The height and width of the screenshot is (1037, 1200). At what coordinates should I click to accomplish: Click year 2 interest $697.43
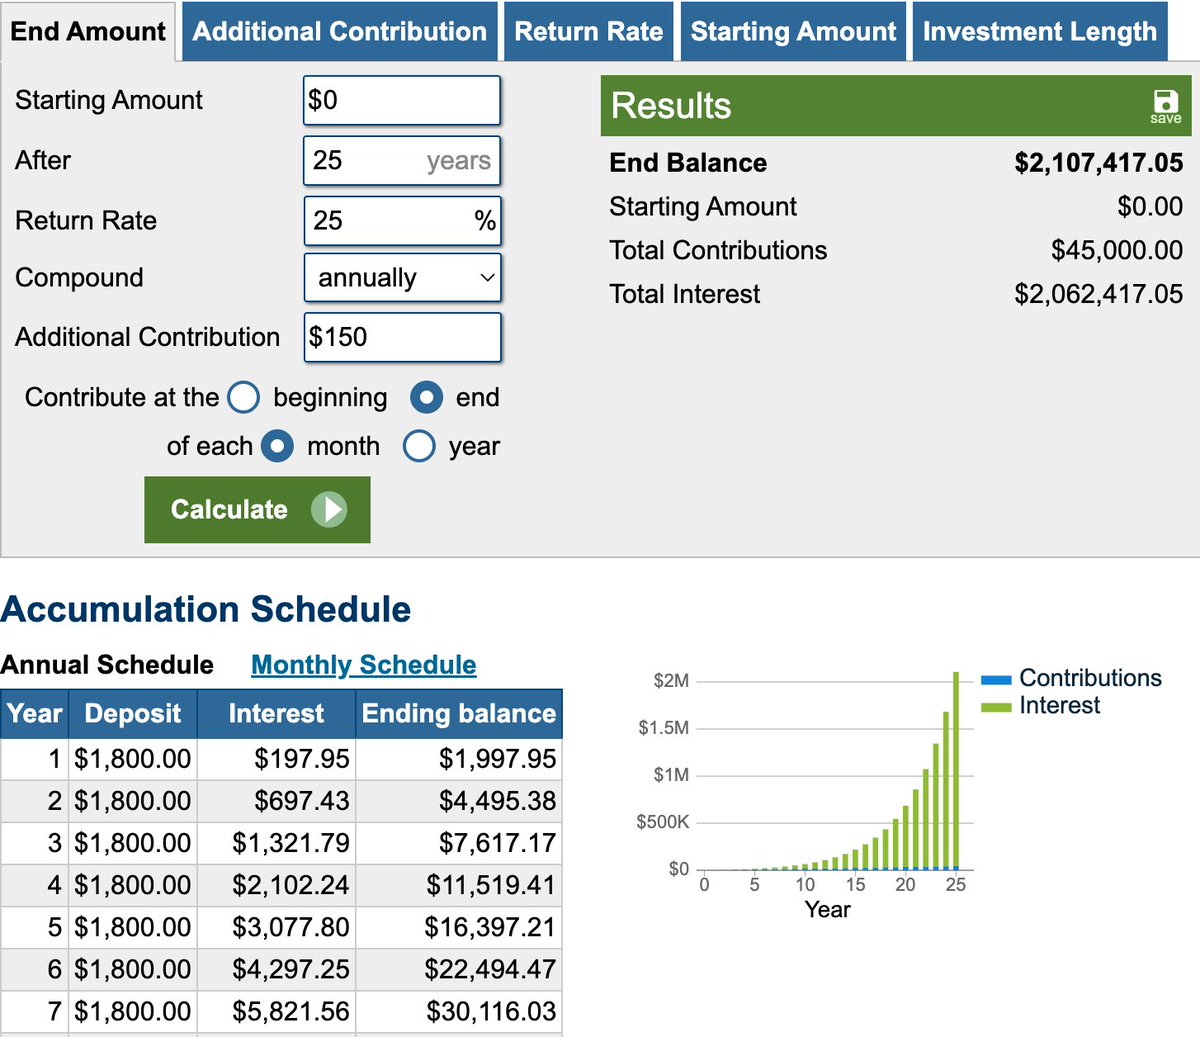[x=302, y=801]
